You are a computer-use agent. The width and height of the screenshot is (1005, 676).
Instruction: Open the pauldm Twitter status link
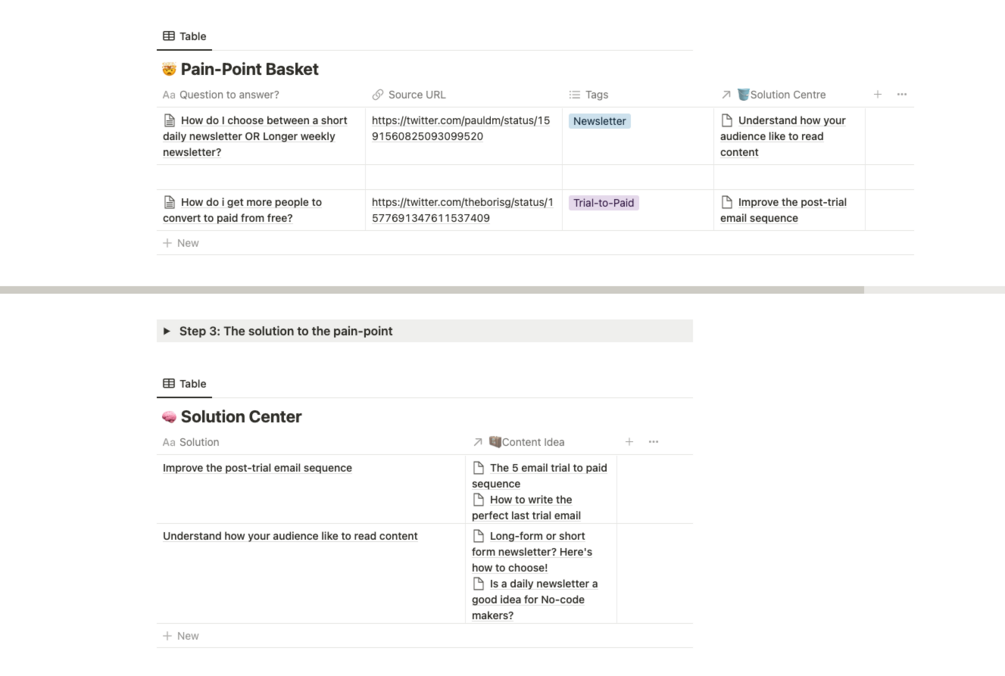point(460,128)
